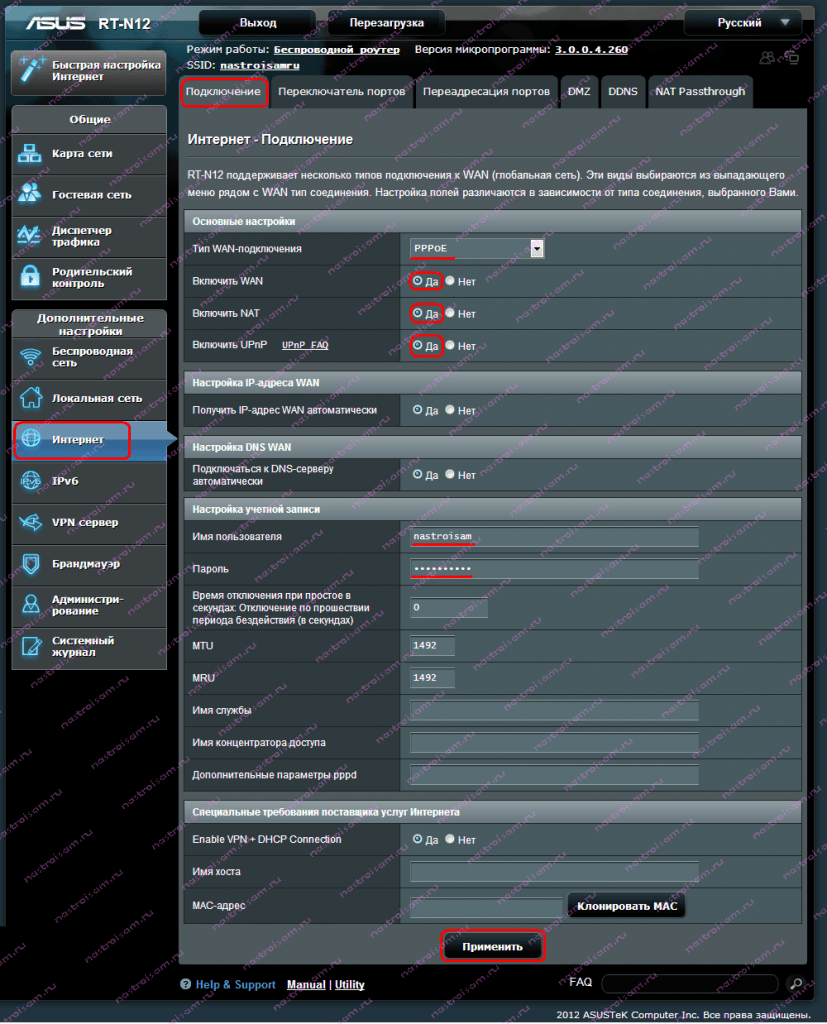827x1024 pixels.
Task: Open the IPv6 globe icon
Action: pos(30,481)
